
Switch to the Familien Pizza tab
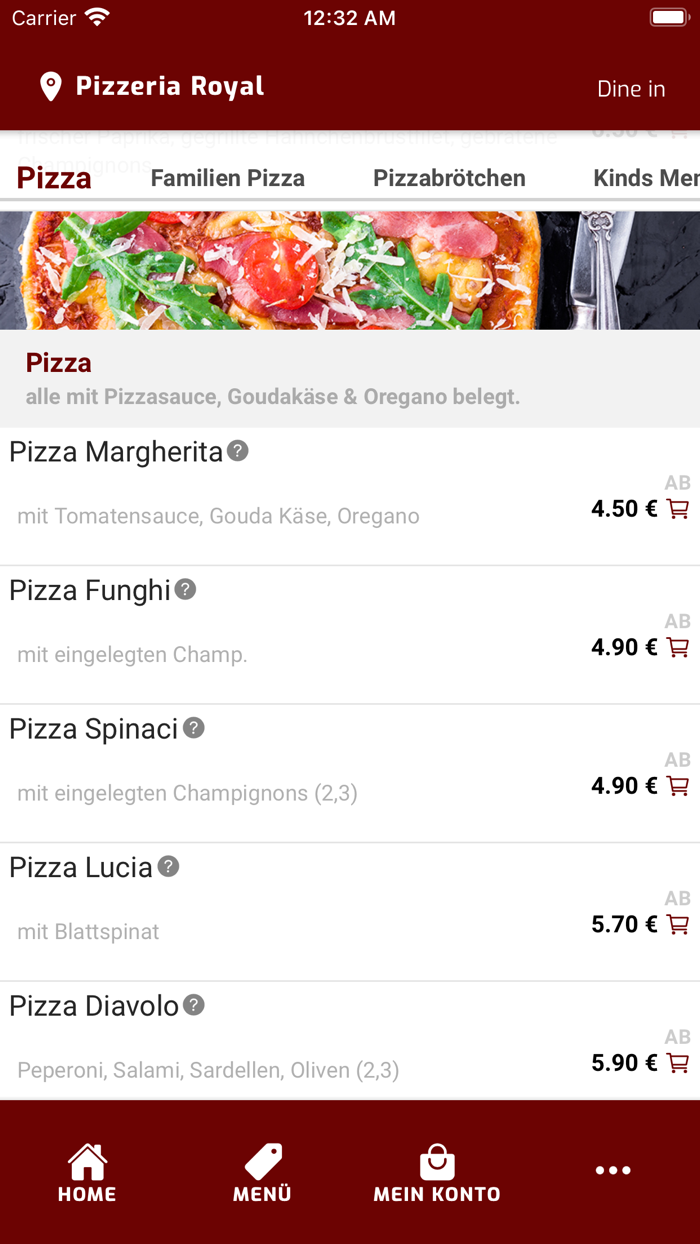coord(227,178)
